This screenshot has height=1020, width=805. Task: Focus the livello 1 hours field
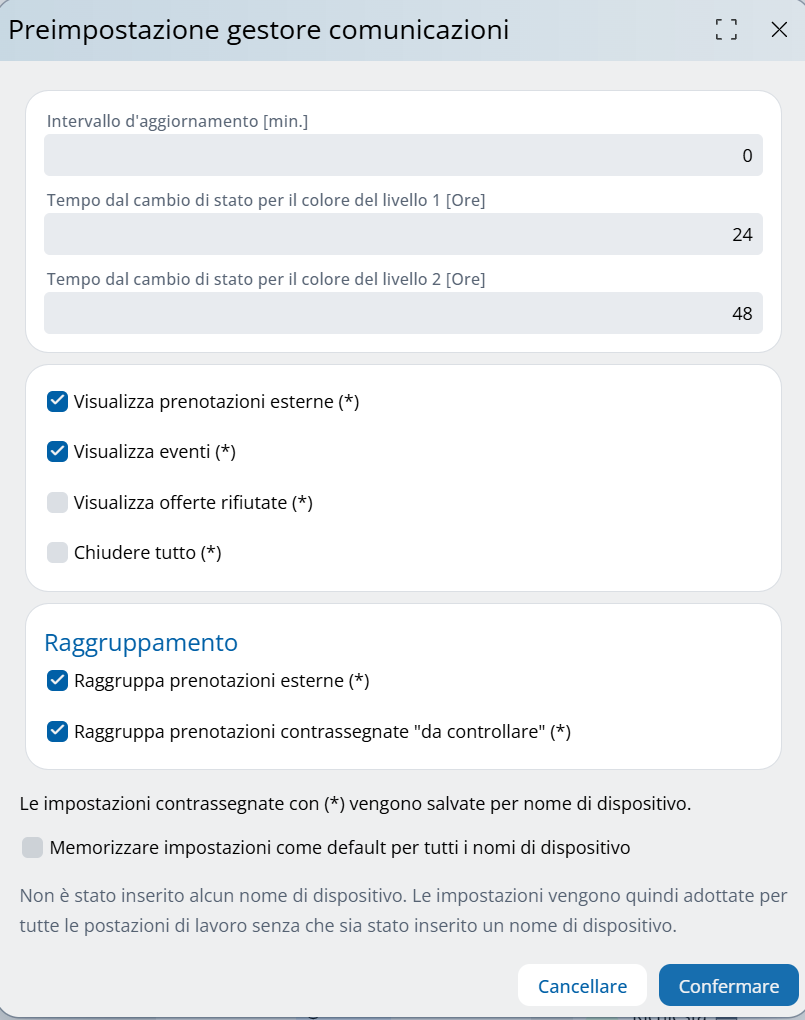click(403, 235)
